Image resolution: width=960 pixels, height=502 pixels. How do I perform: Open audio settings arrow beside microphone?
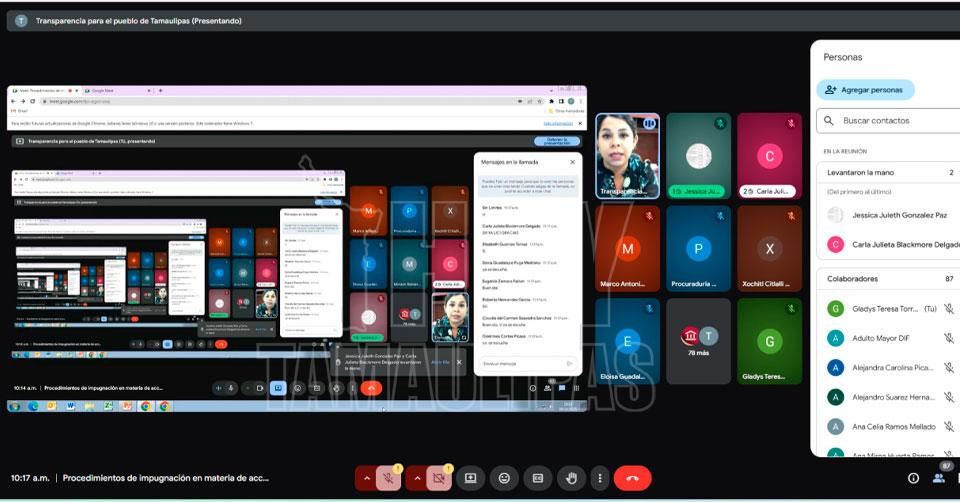coord(366,478)
